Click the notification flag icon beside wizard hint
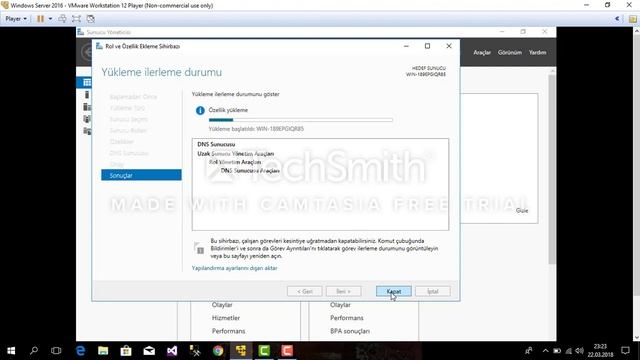Viewport: 640px width, 360px height. click(199, 248)
